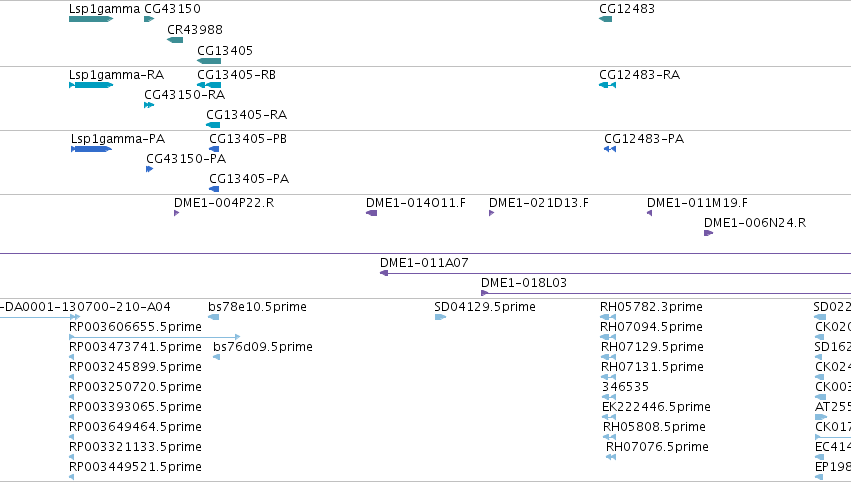Select the DME1-014O11.F BAC end marker
Image resolution: width=851 pixels, height=482 pixels.
click(x=371, y=213)
